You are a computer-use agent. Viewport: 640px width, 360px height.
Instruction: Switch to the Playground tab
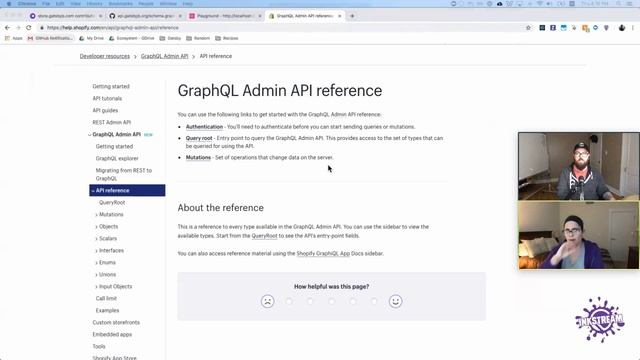pos(224,16)
